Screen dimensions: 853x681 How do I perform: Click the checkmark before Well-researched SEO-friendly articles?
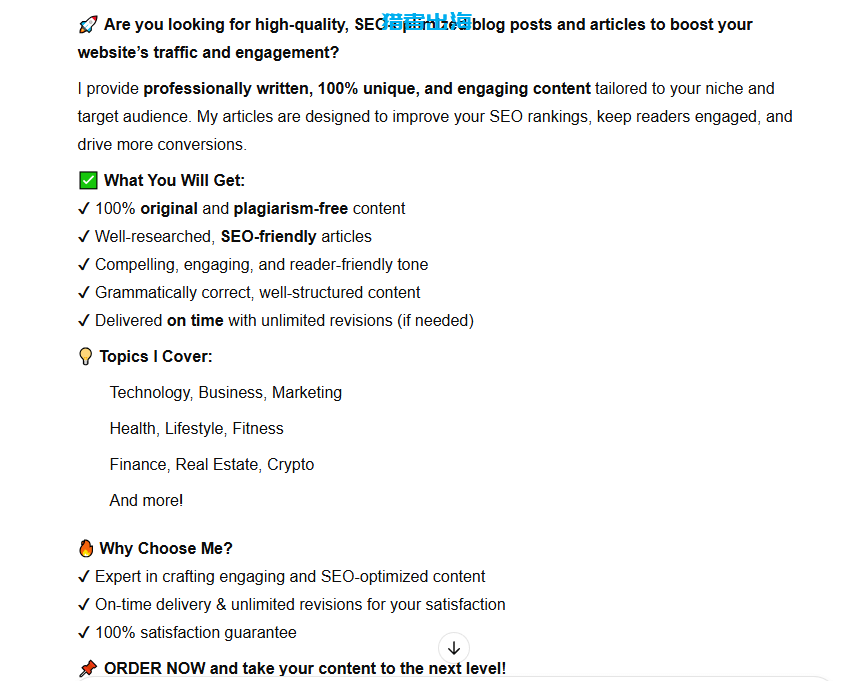point(84,237)
